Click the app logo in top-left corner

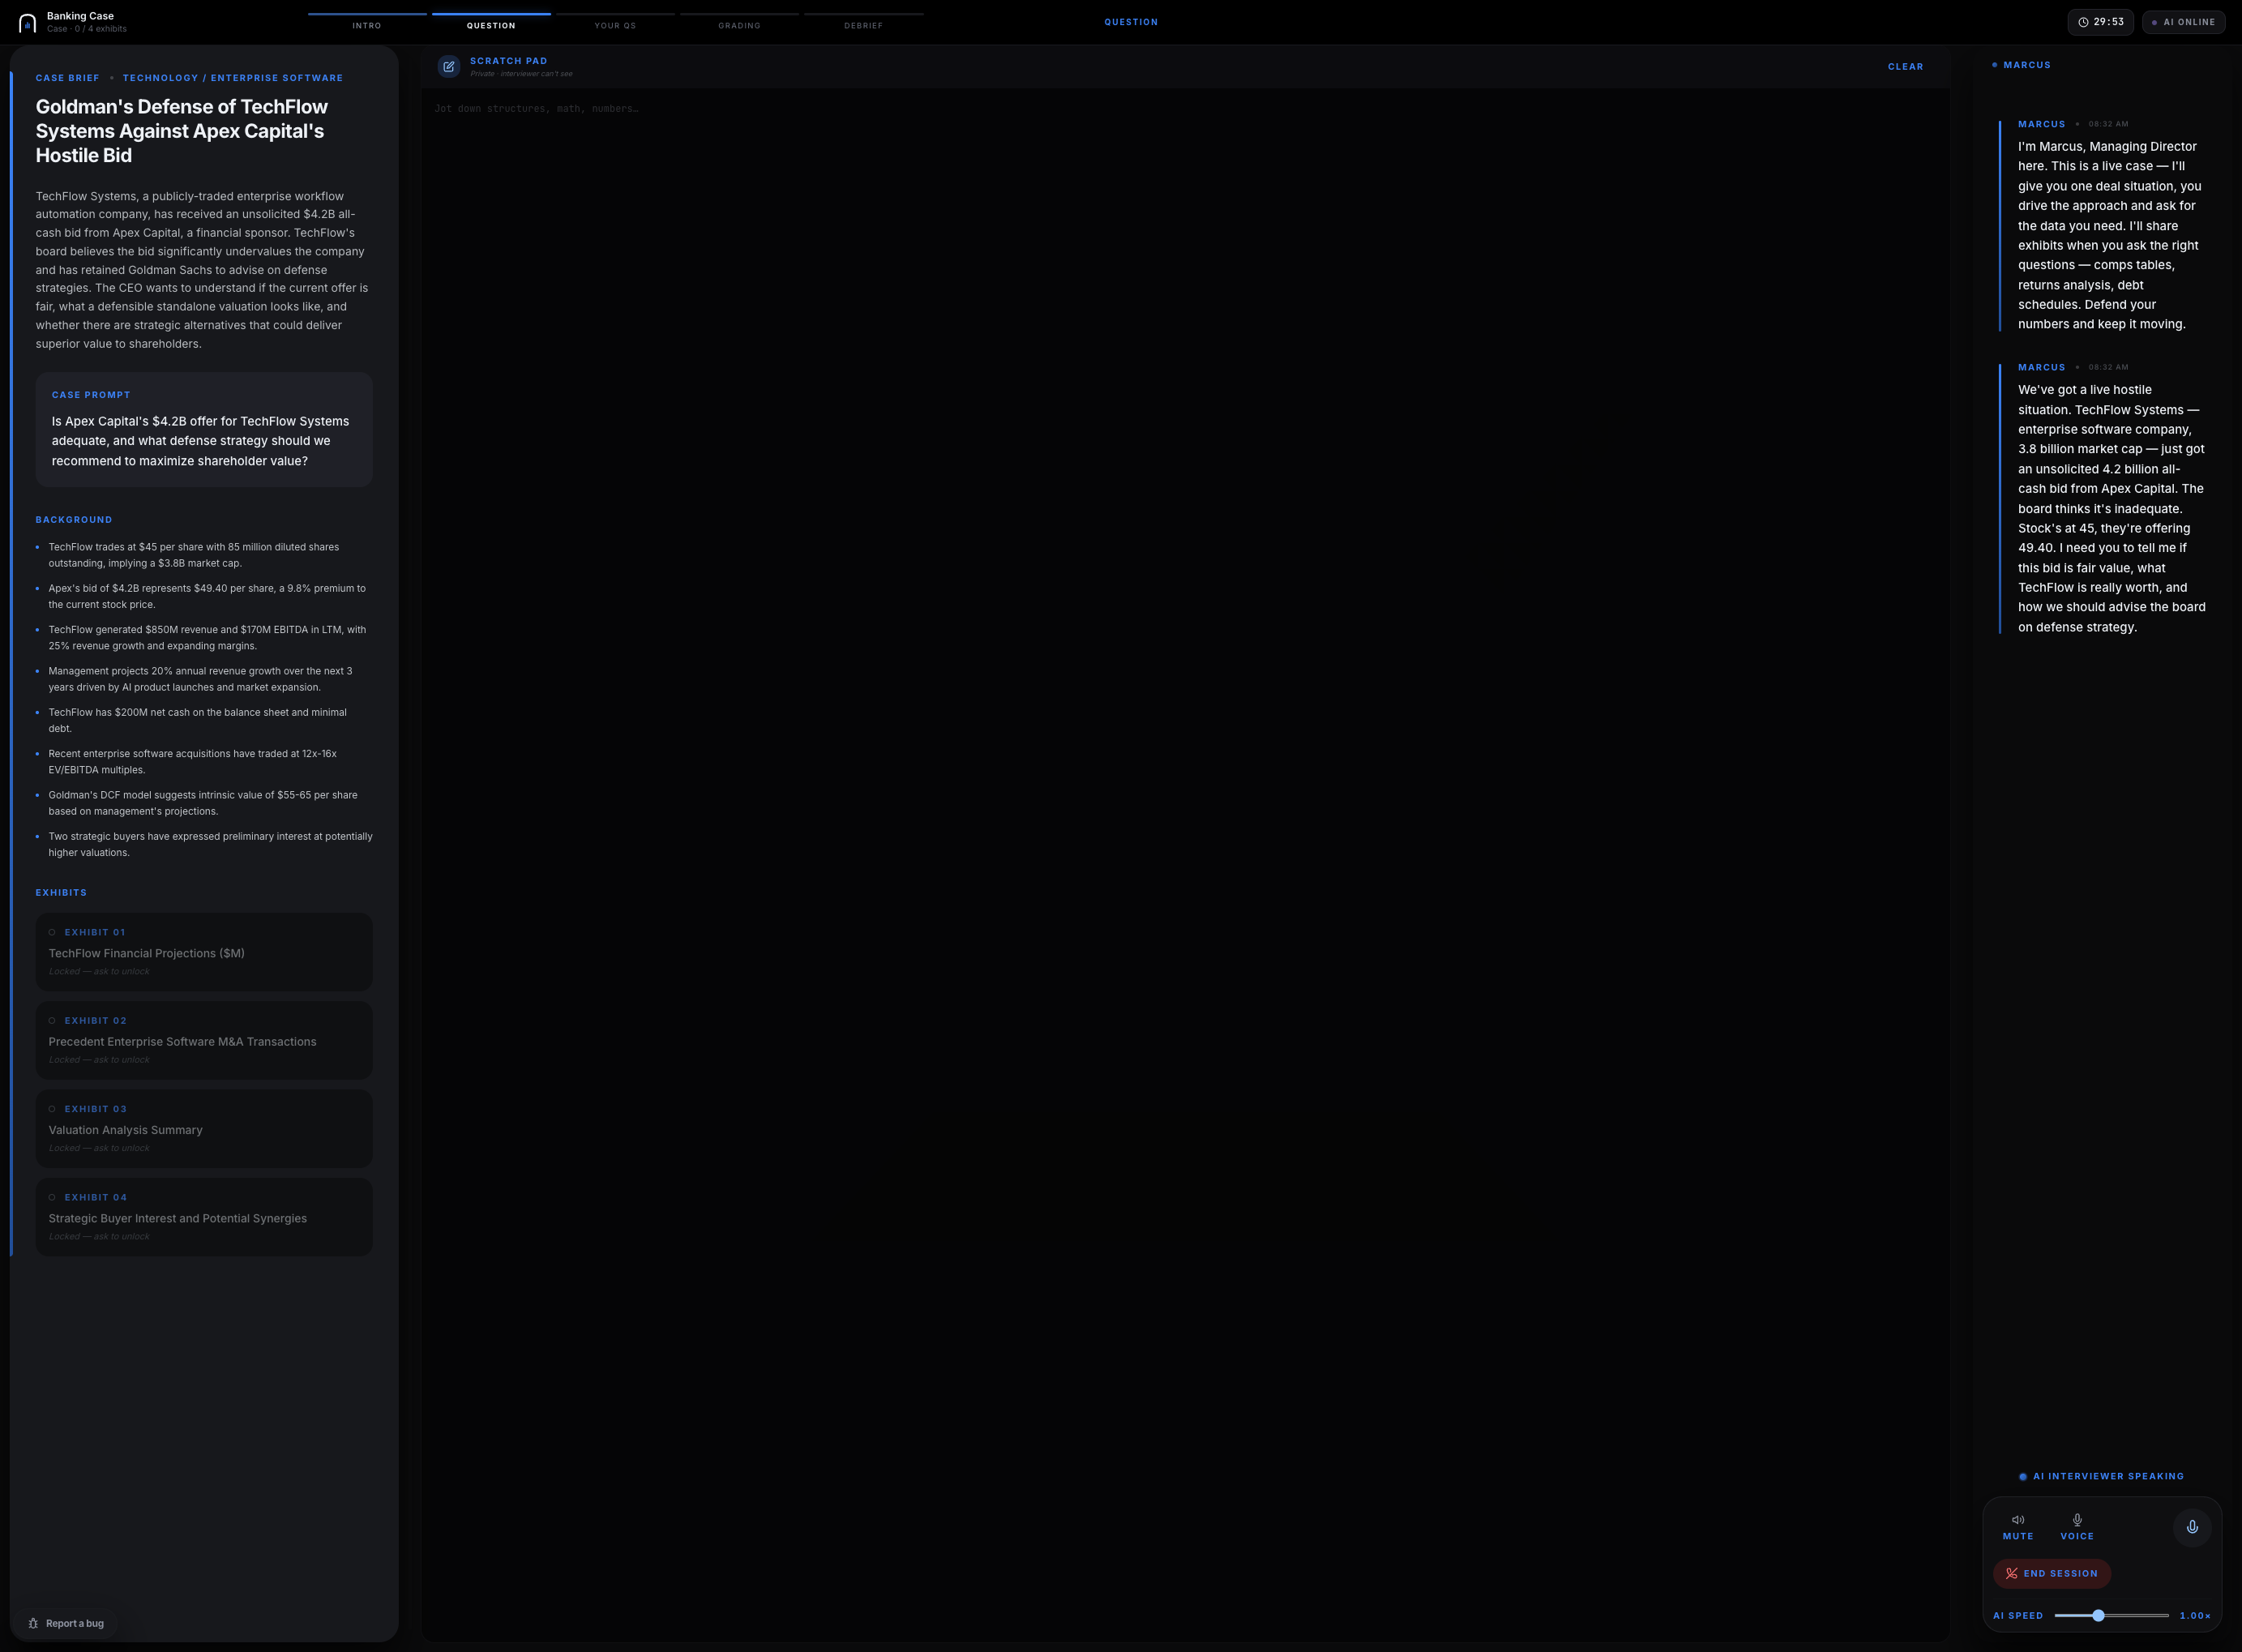(27, 20)
